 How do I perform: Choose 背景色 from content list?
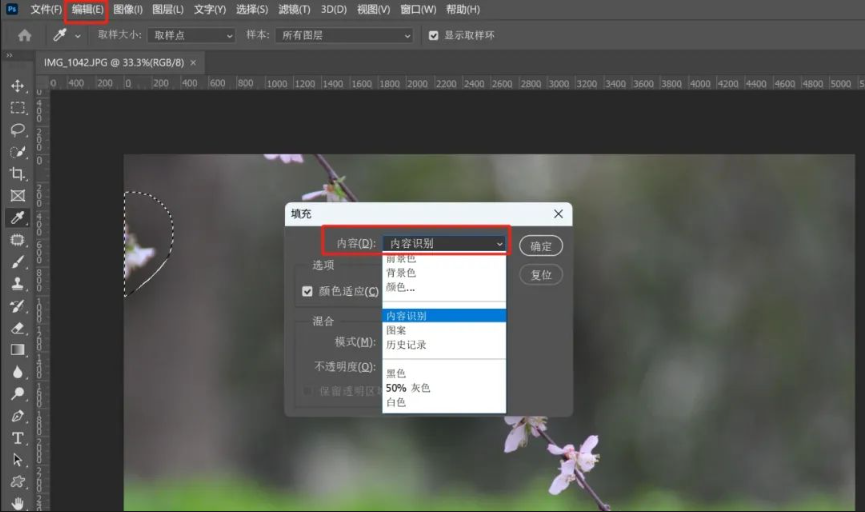(444, 273)
